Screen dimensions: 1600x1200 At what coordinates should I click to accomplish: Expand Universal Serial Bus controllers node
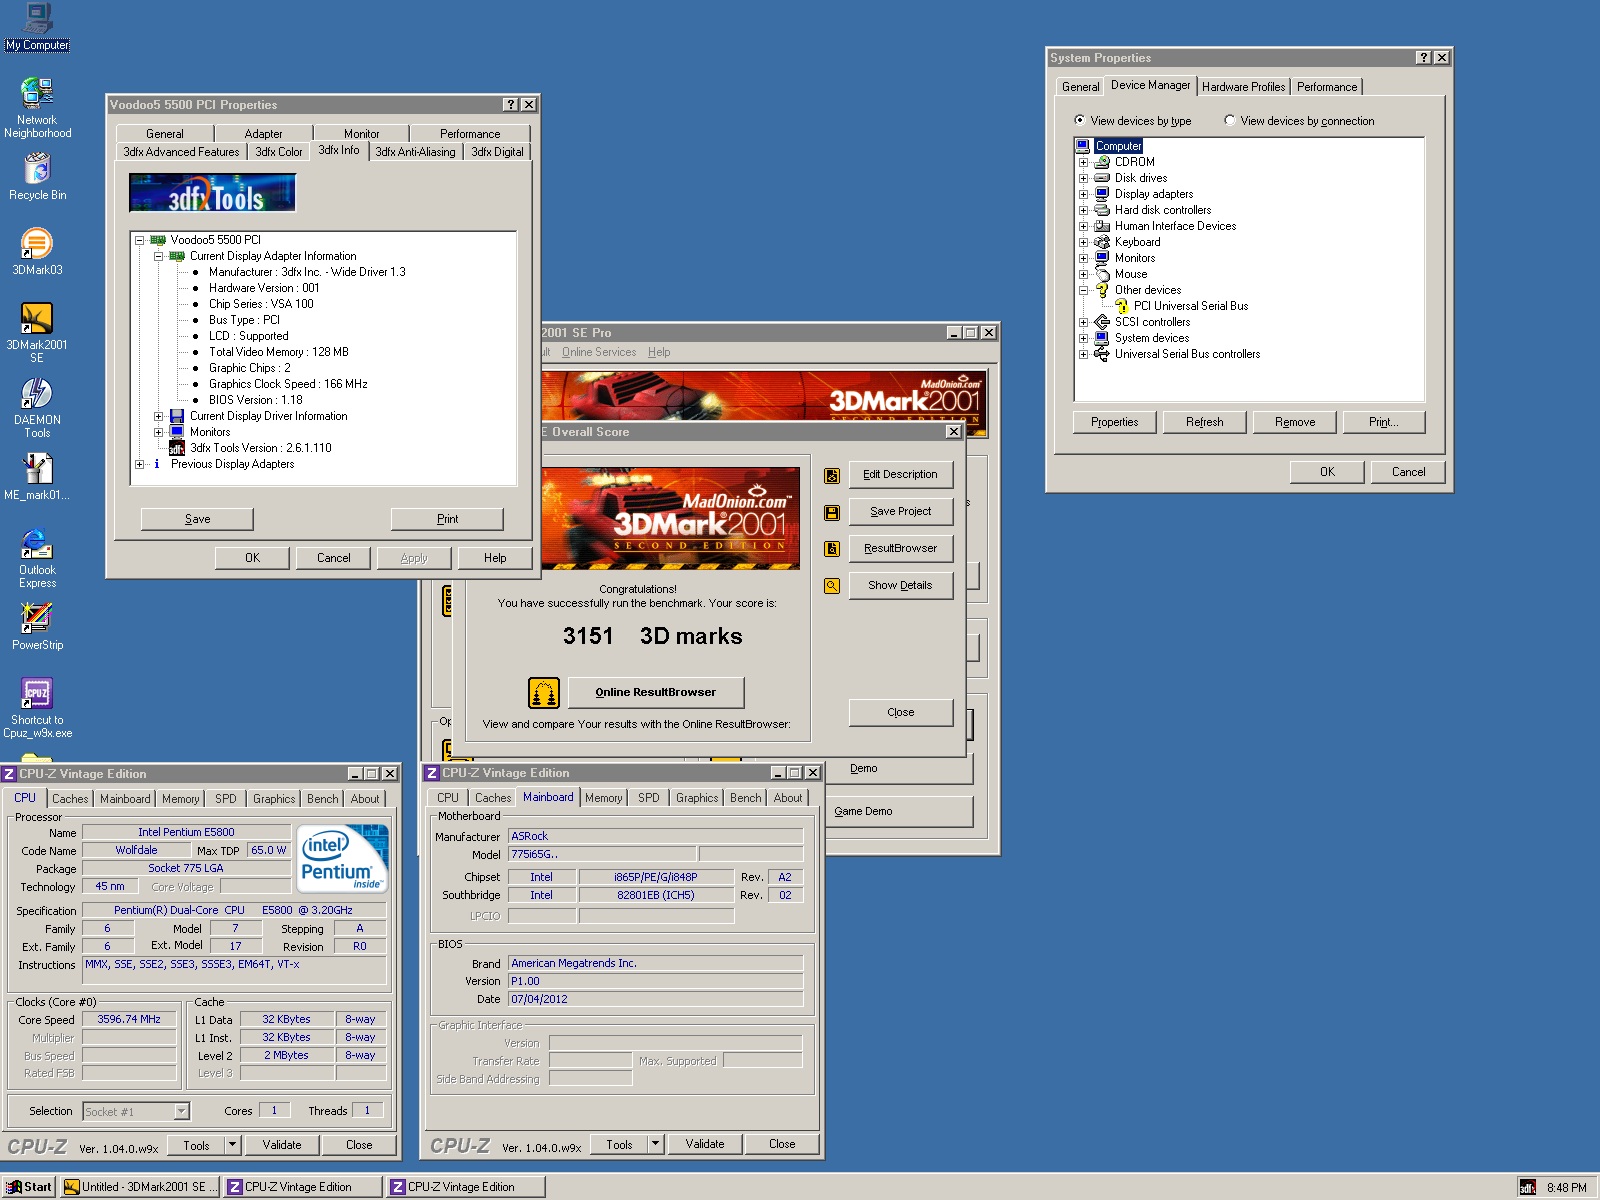[1083, 354]
